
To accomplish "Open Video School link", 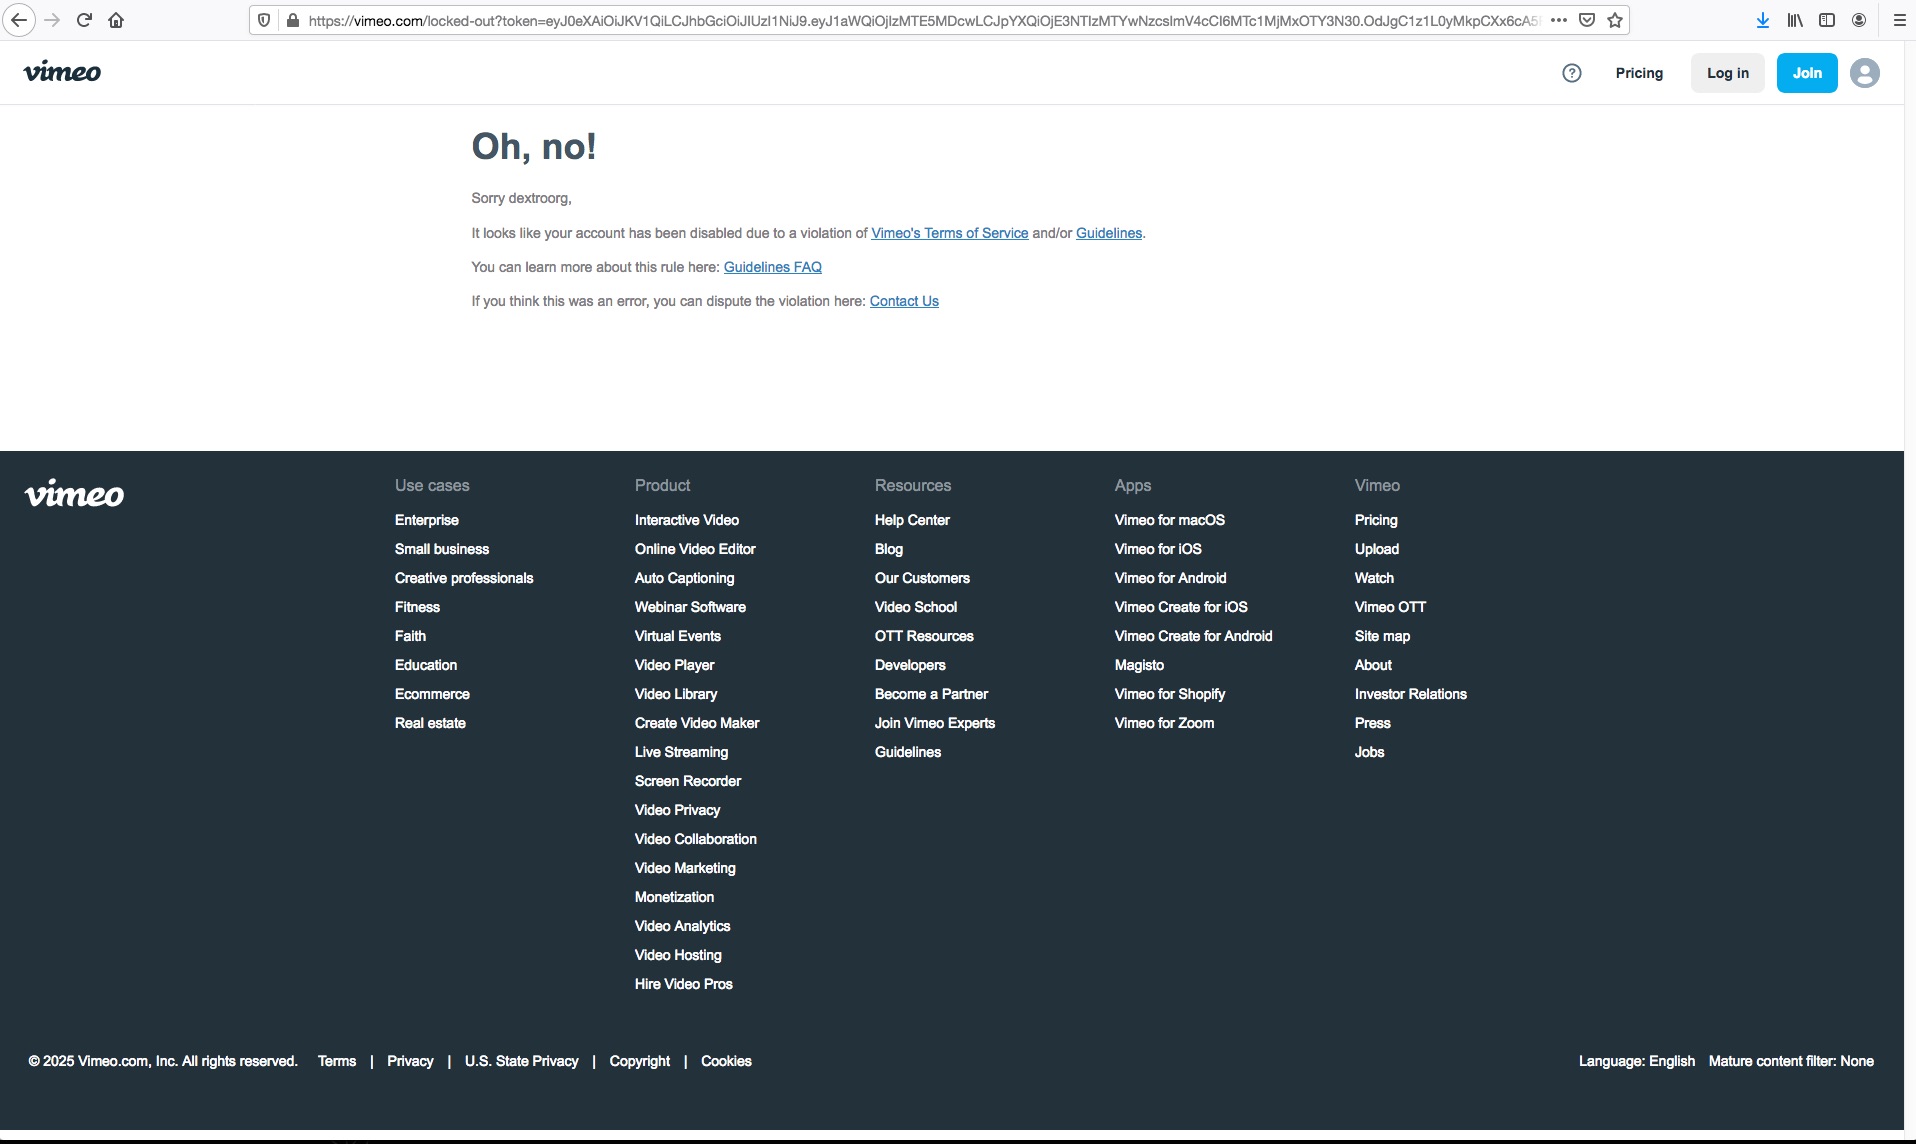I will point(916,607).
